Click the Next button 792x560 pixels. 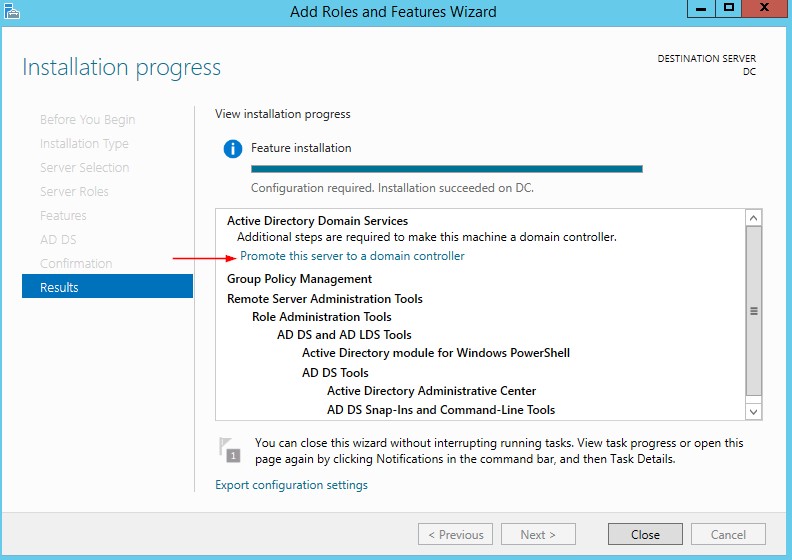click(x=539, y=534)
